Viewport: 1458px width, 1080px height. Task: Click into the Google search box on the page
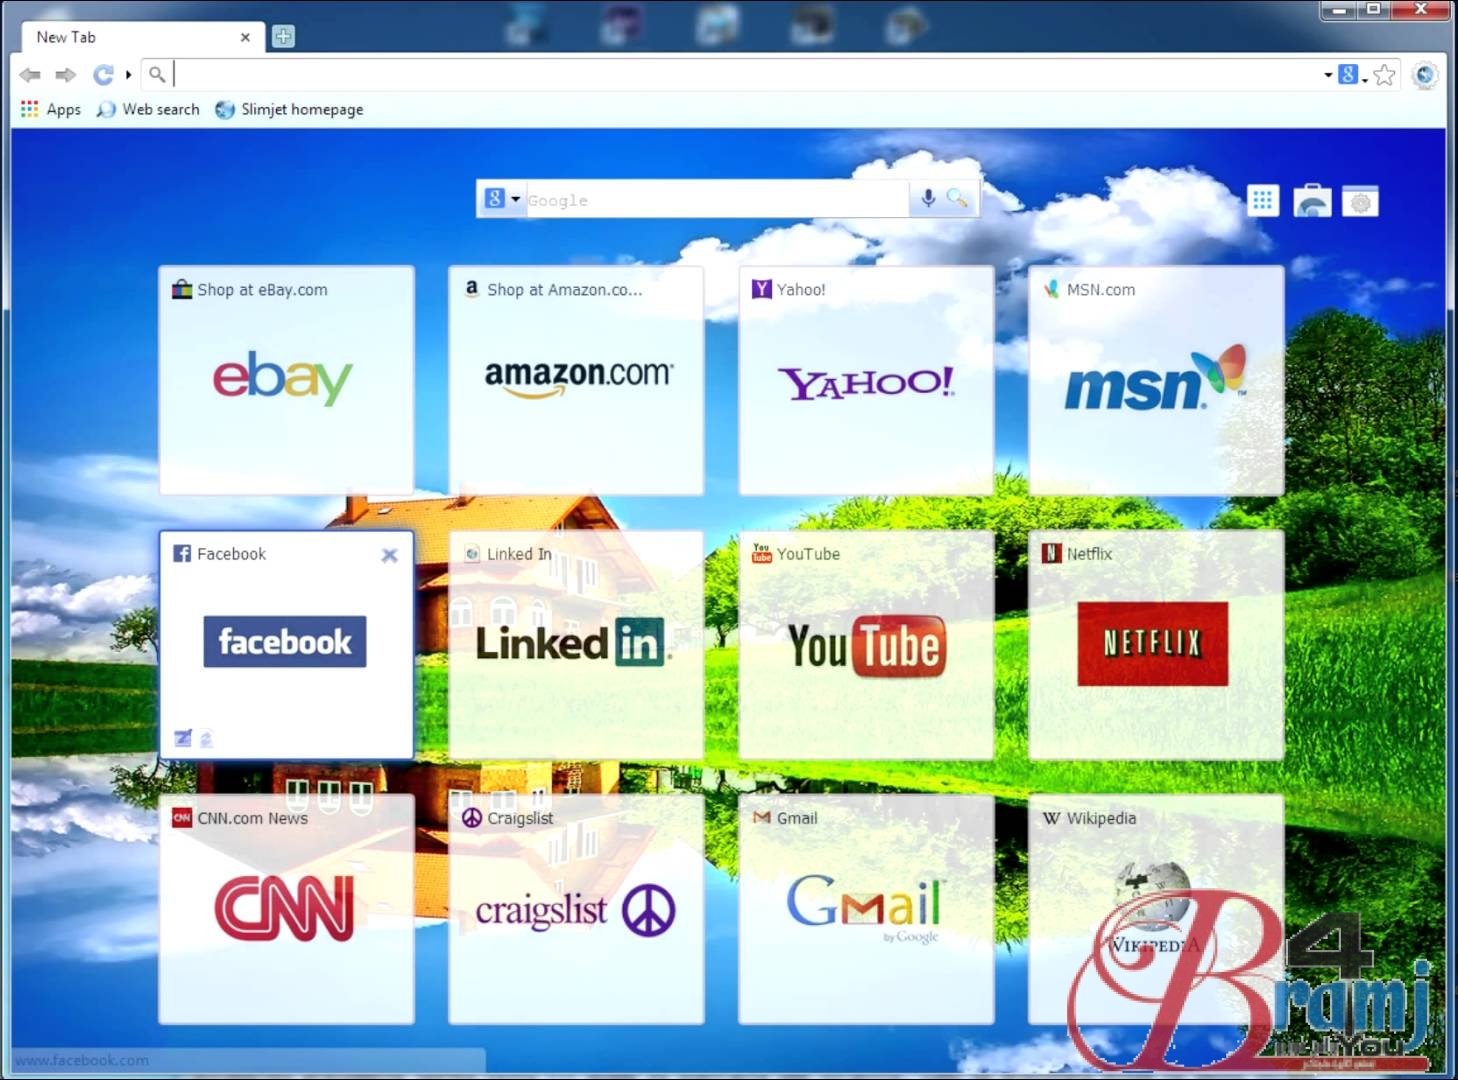[x=716, y=200]
